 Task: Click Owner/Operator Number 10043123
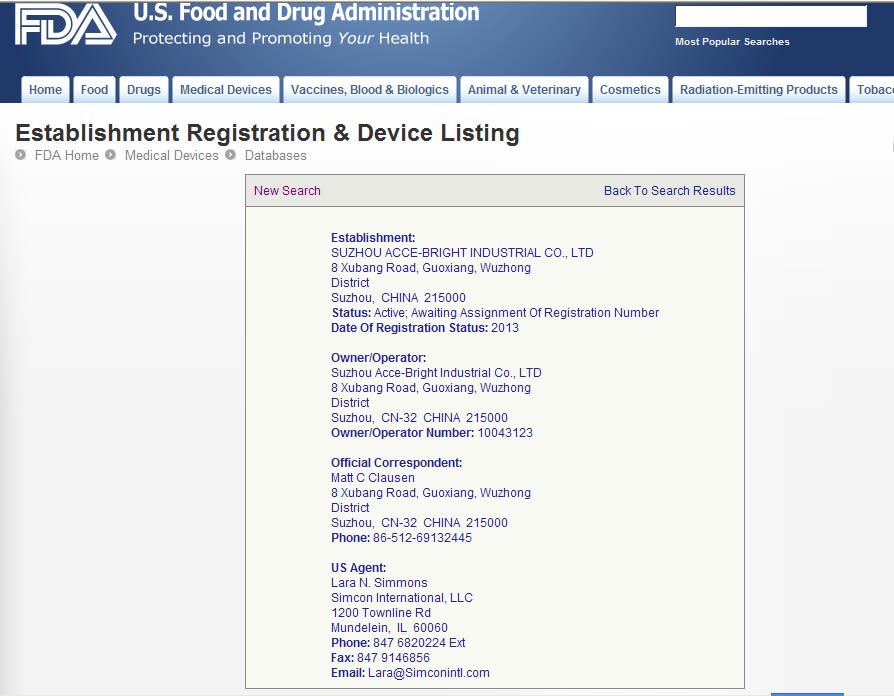[x=432, y=433]
